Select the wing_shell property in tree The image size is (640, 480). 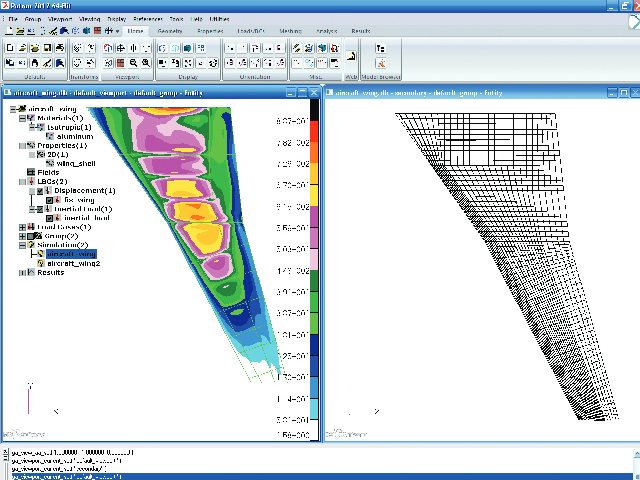point(76,164)
